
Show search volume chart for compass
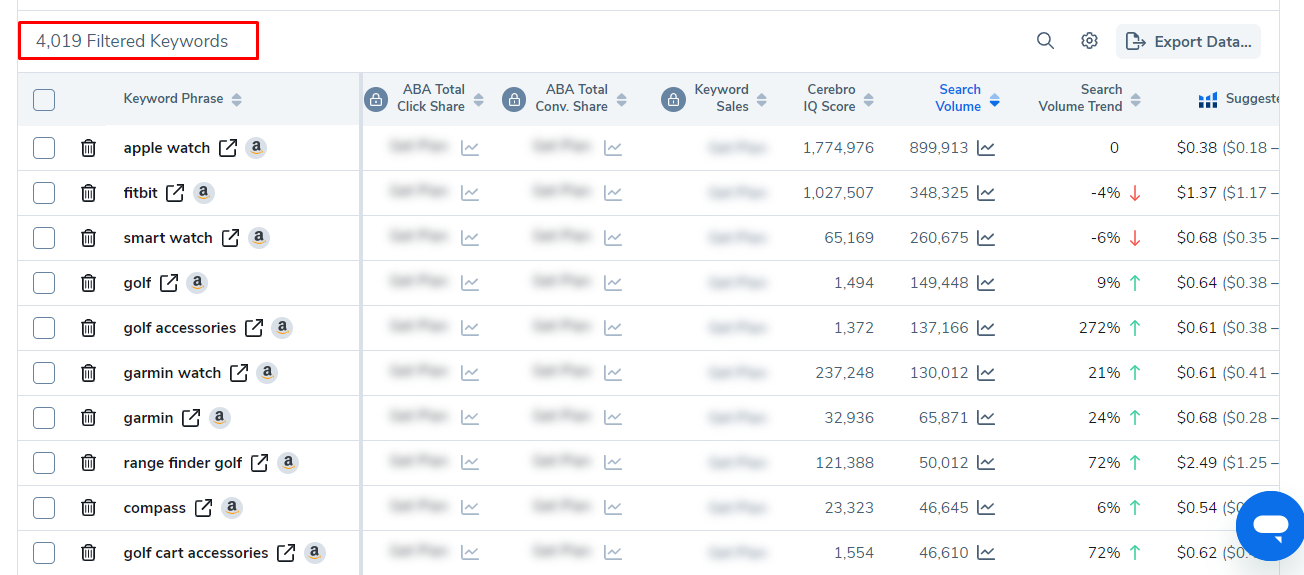[x=986, y=508]
